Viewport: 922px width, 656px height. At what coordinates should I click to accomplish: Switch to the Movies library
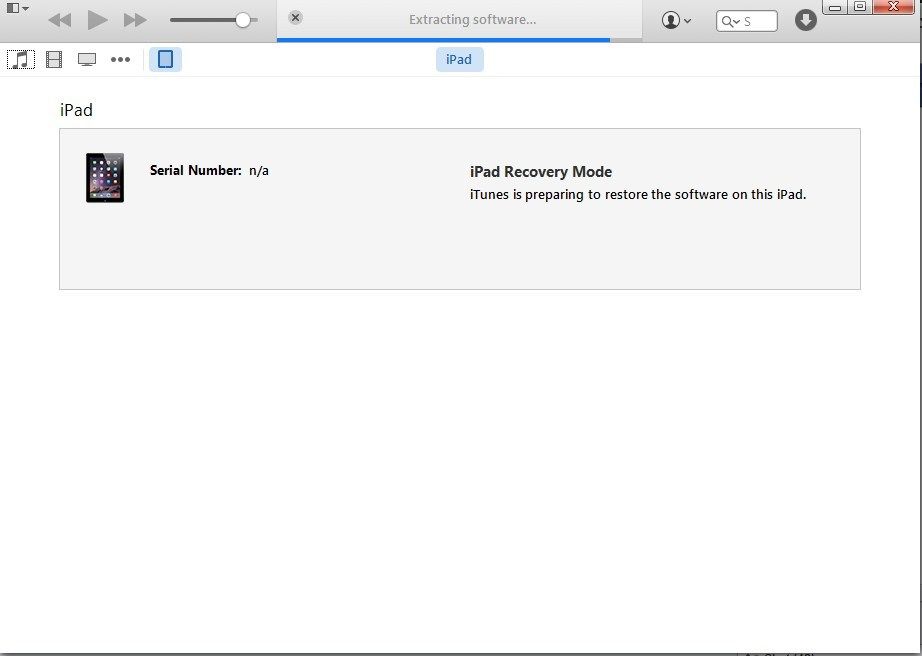click(x=54, y=60)
